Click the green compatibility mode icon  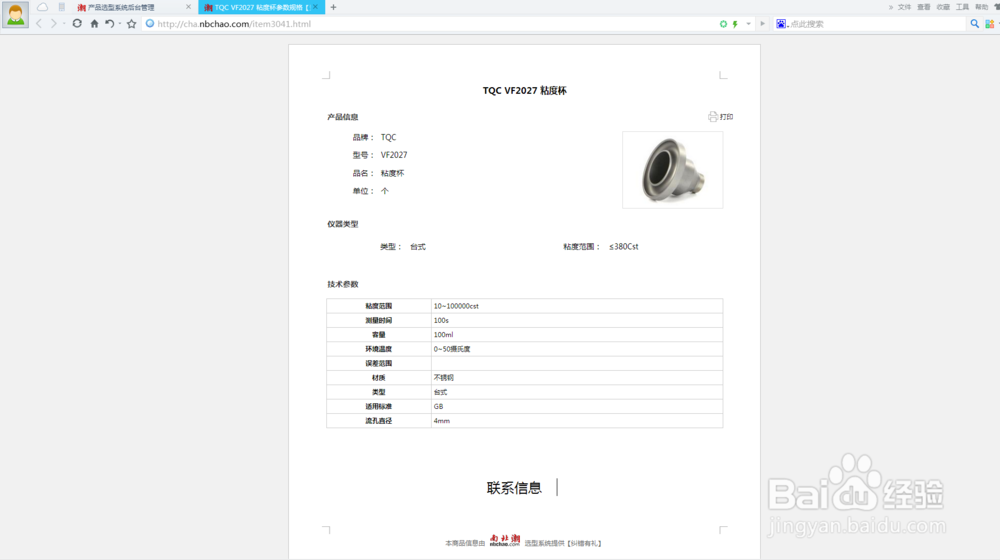click(723, 24)
